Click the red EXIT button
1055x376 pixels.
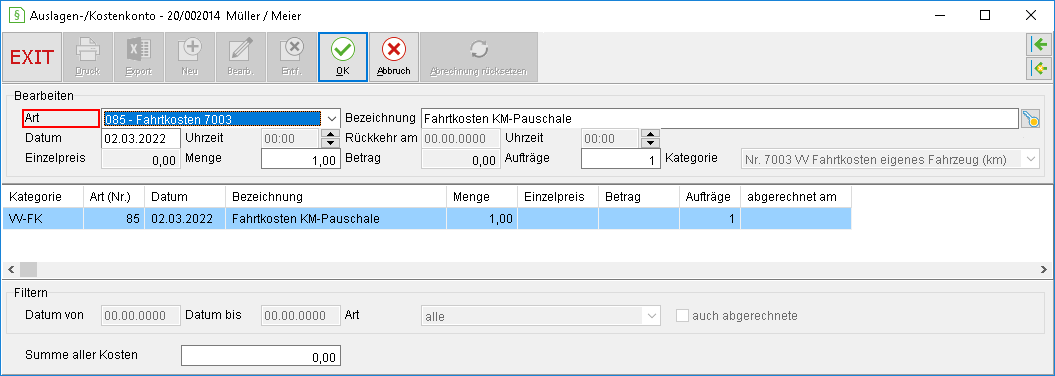pos(32,57)
